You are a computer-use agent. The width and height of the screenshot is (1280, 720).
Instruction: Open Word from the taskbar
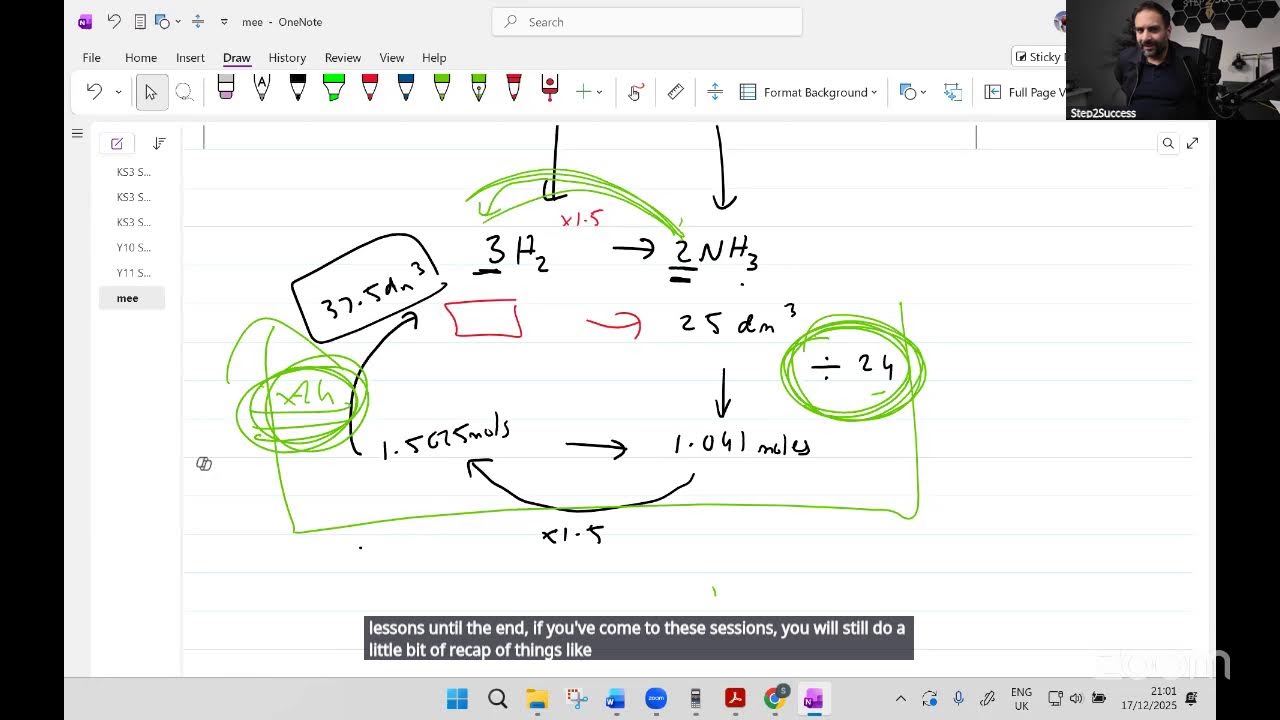coord(615,698)
